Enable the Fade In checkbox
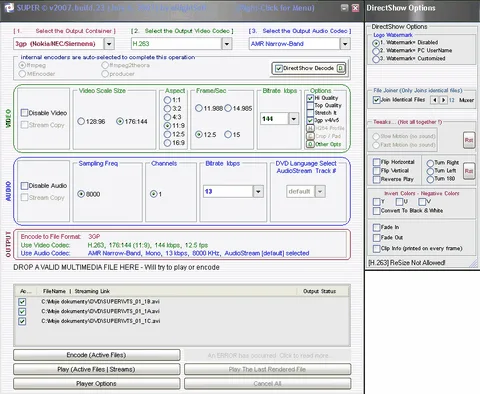Screen dimensions: 480x394 [377, 227]
